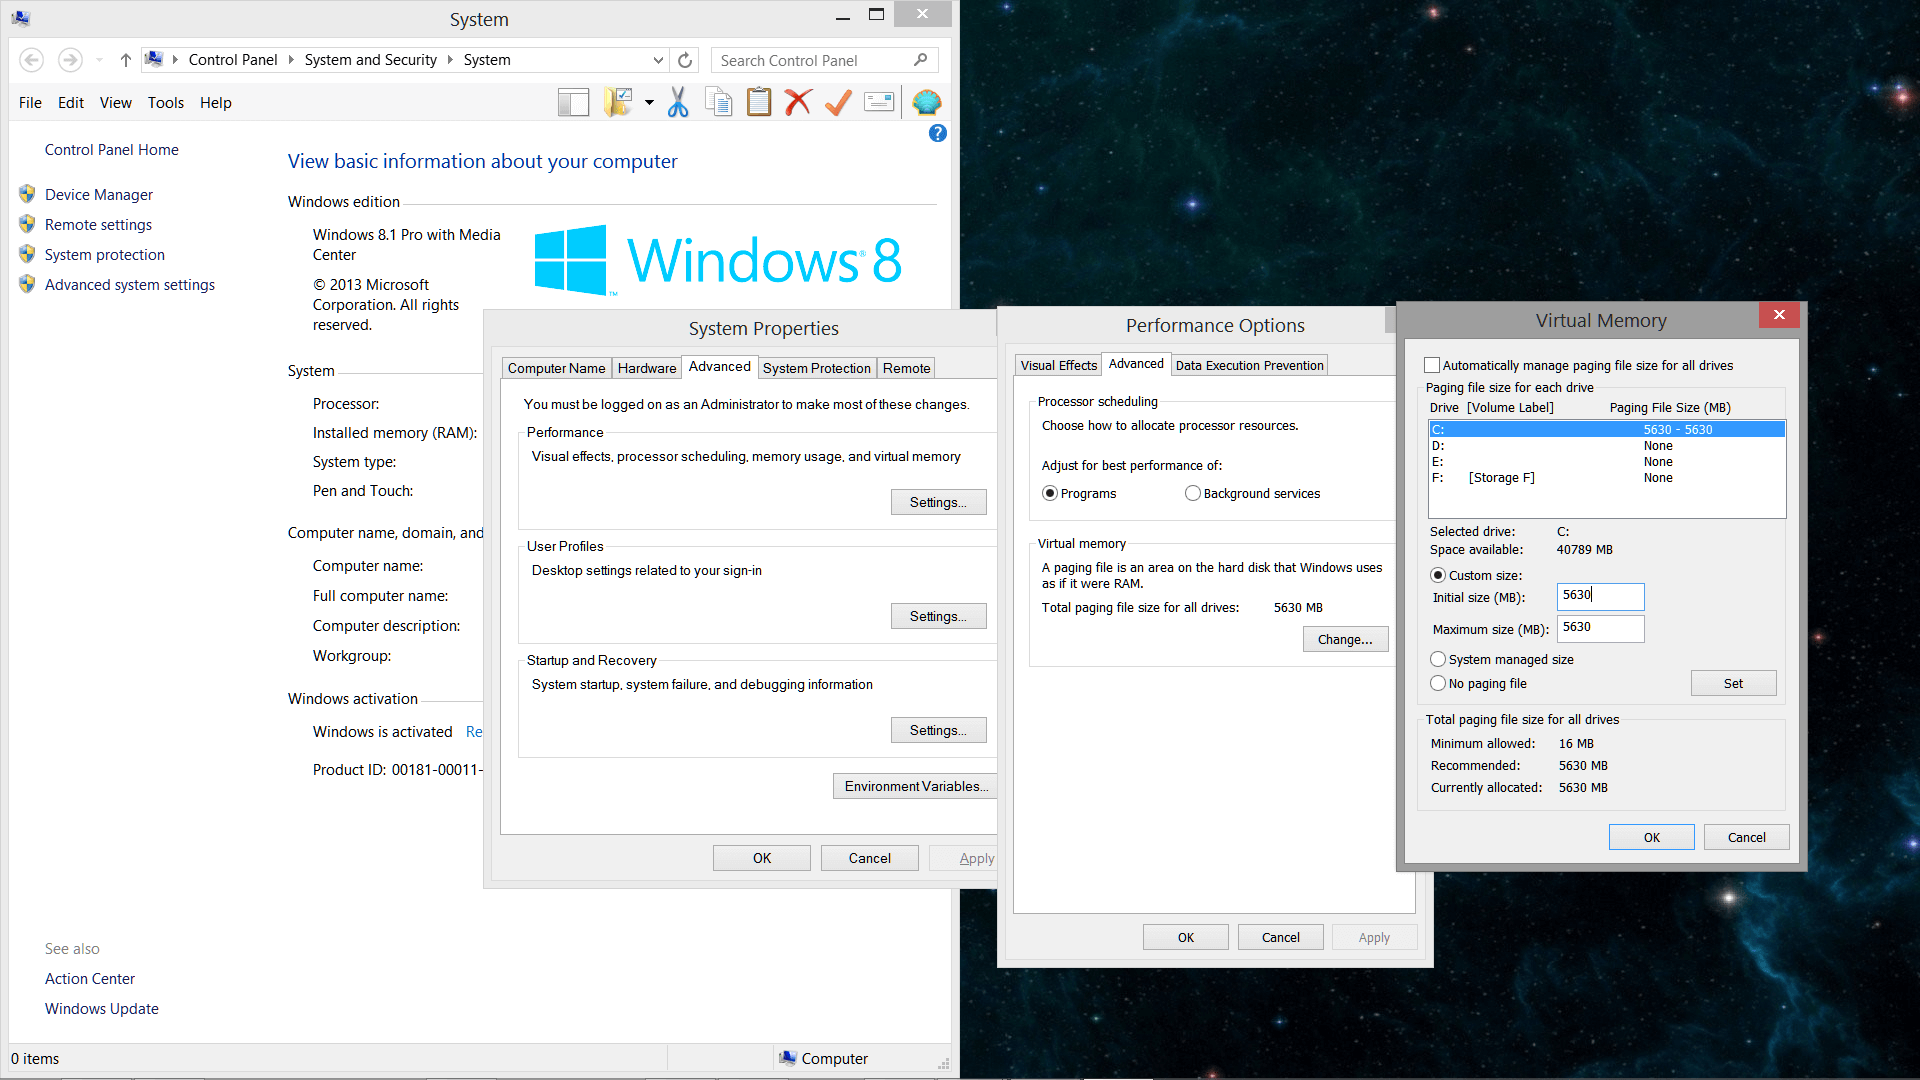Viewport: 1920px width, 1080px height.
Task: Click the Paste clipboard toolbar icon
Action: pos(759,102)
